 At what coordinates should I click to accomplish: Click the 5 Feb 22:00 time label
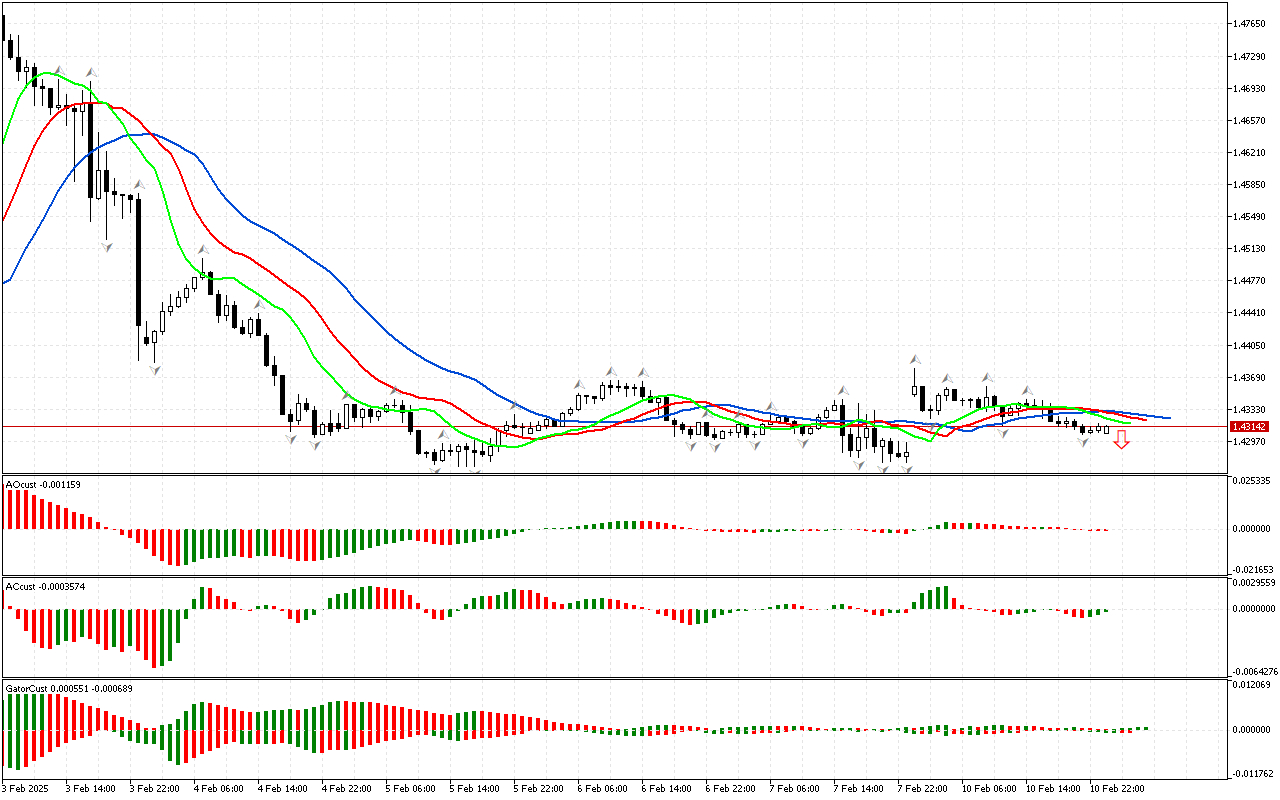pyautogui.click(x=538, y=788)
